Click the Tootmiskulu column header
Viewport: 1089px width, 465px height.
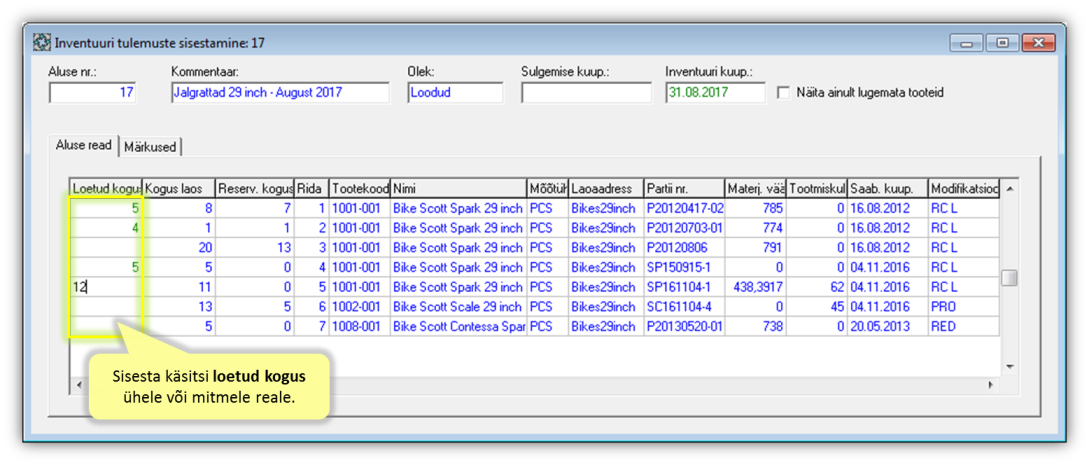click(817, 187)
